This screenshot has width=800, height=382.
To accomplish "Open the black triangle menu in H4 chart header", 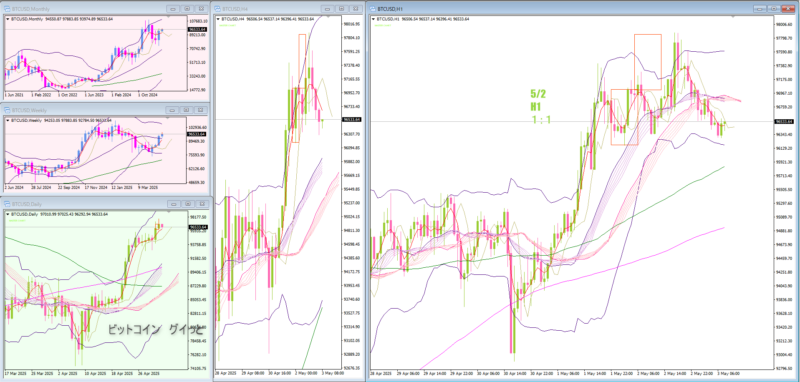I will 219,19.
